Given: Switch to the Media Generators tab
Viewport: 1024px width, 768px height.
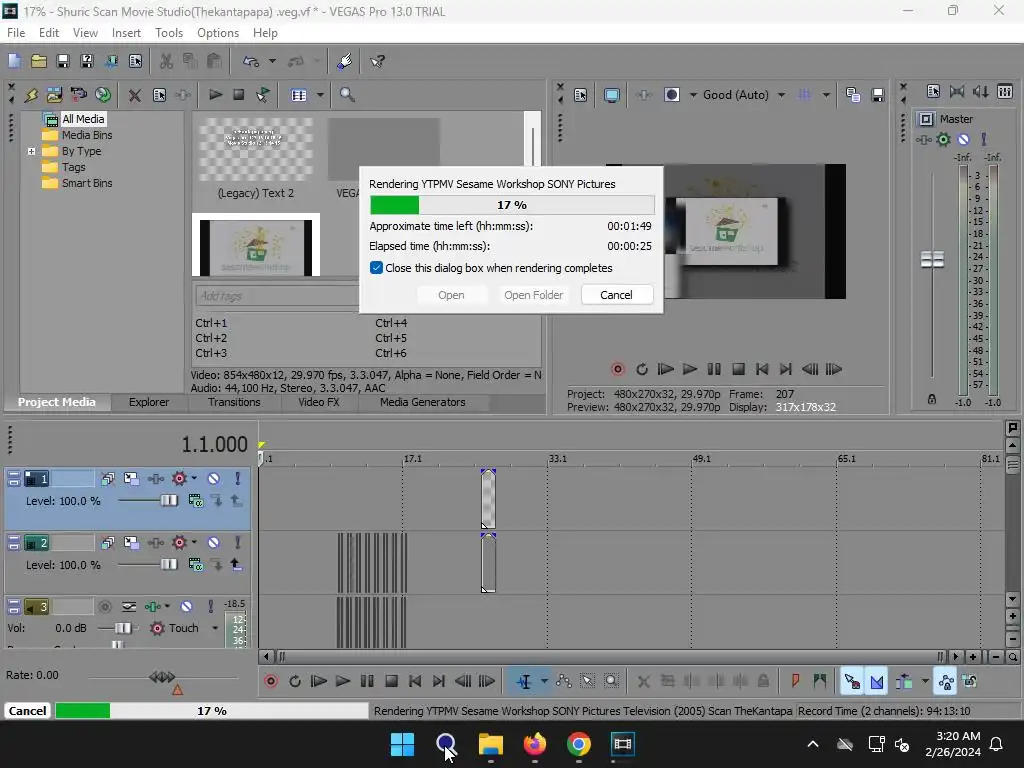Looking at the screenshot, I should [423, 402].
